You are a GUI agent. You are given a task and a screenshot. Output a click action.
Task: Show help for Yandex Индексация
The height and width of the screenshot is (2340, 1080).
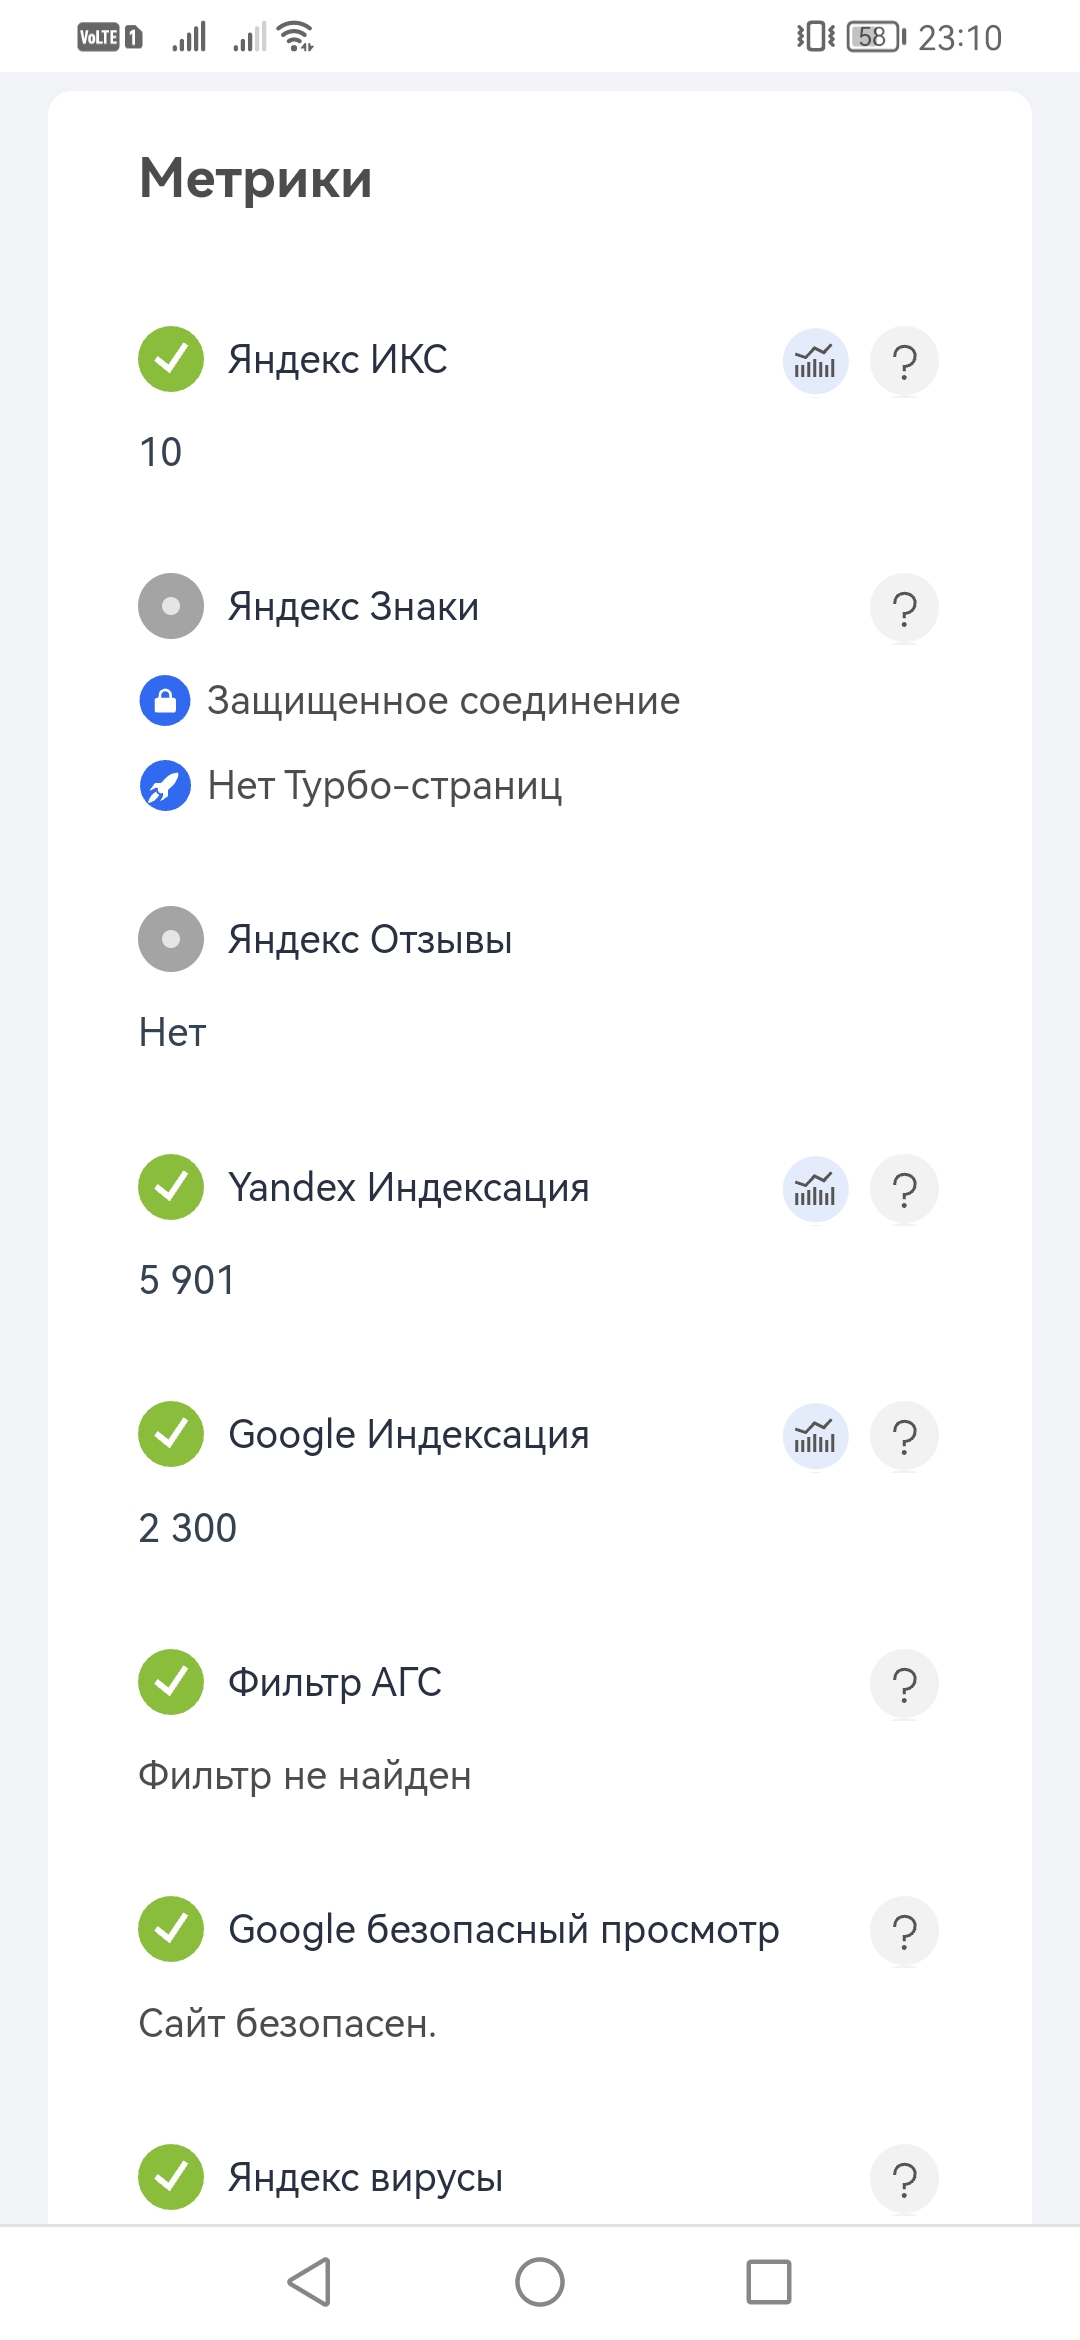pos(904,1189)
